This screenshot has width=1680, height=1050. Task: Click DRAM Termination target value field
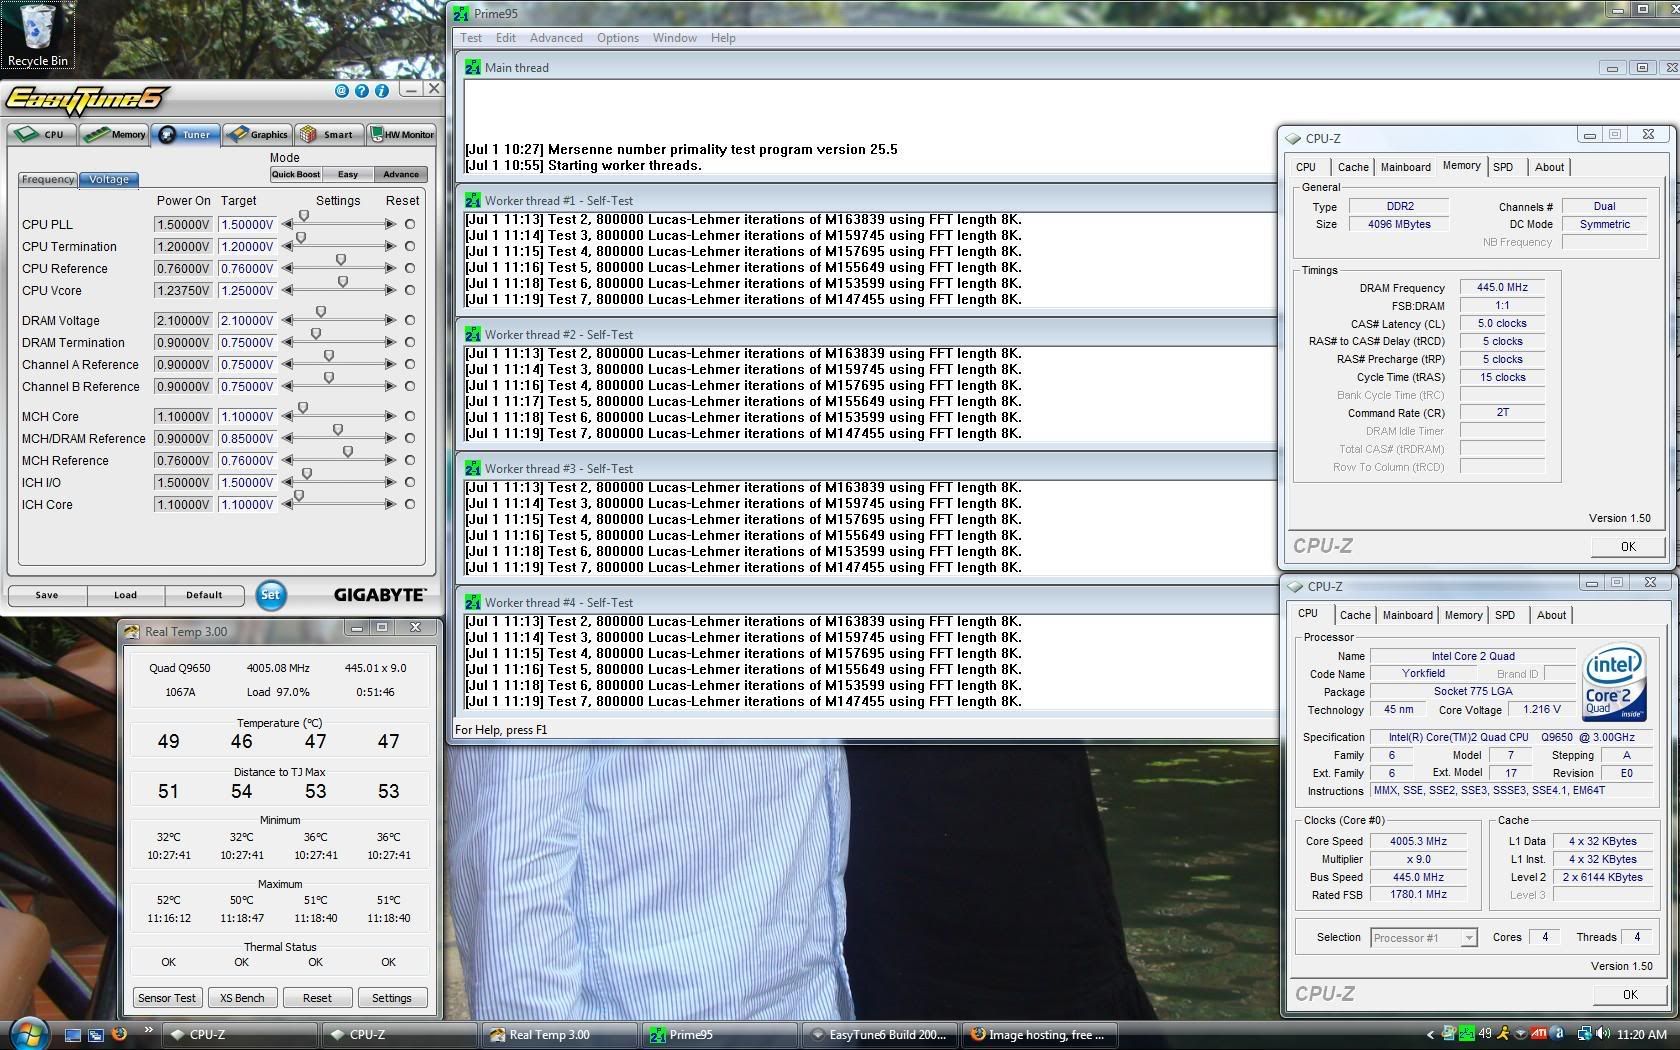tap(246, 343)
